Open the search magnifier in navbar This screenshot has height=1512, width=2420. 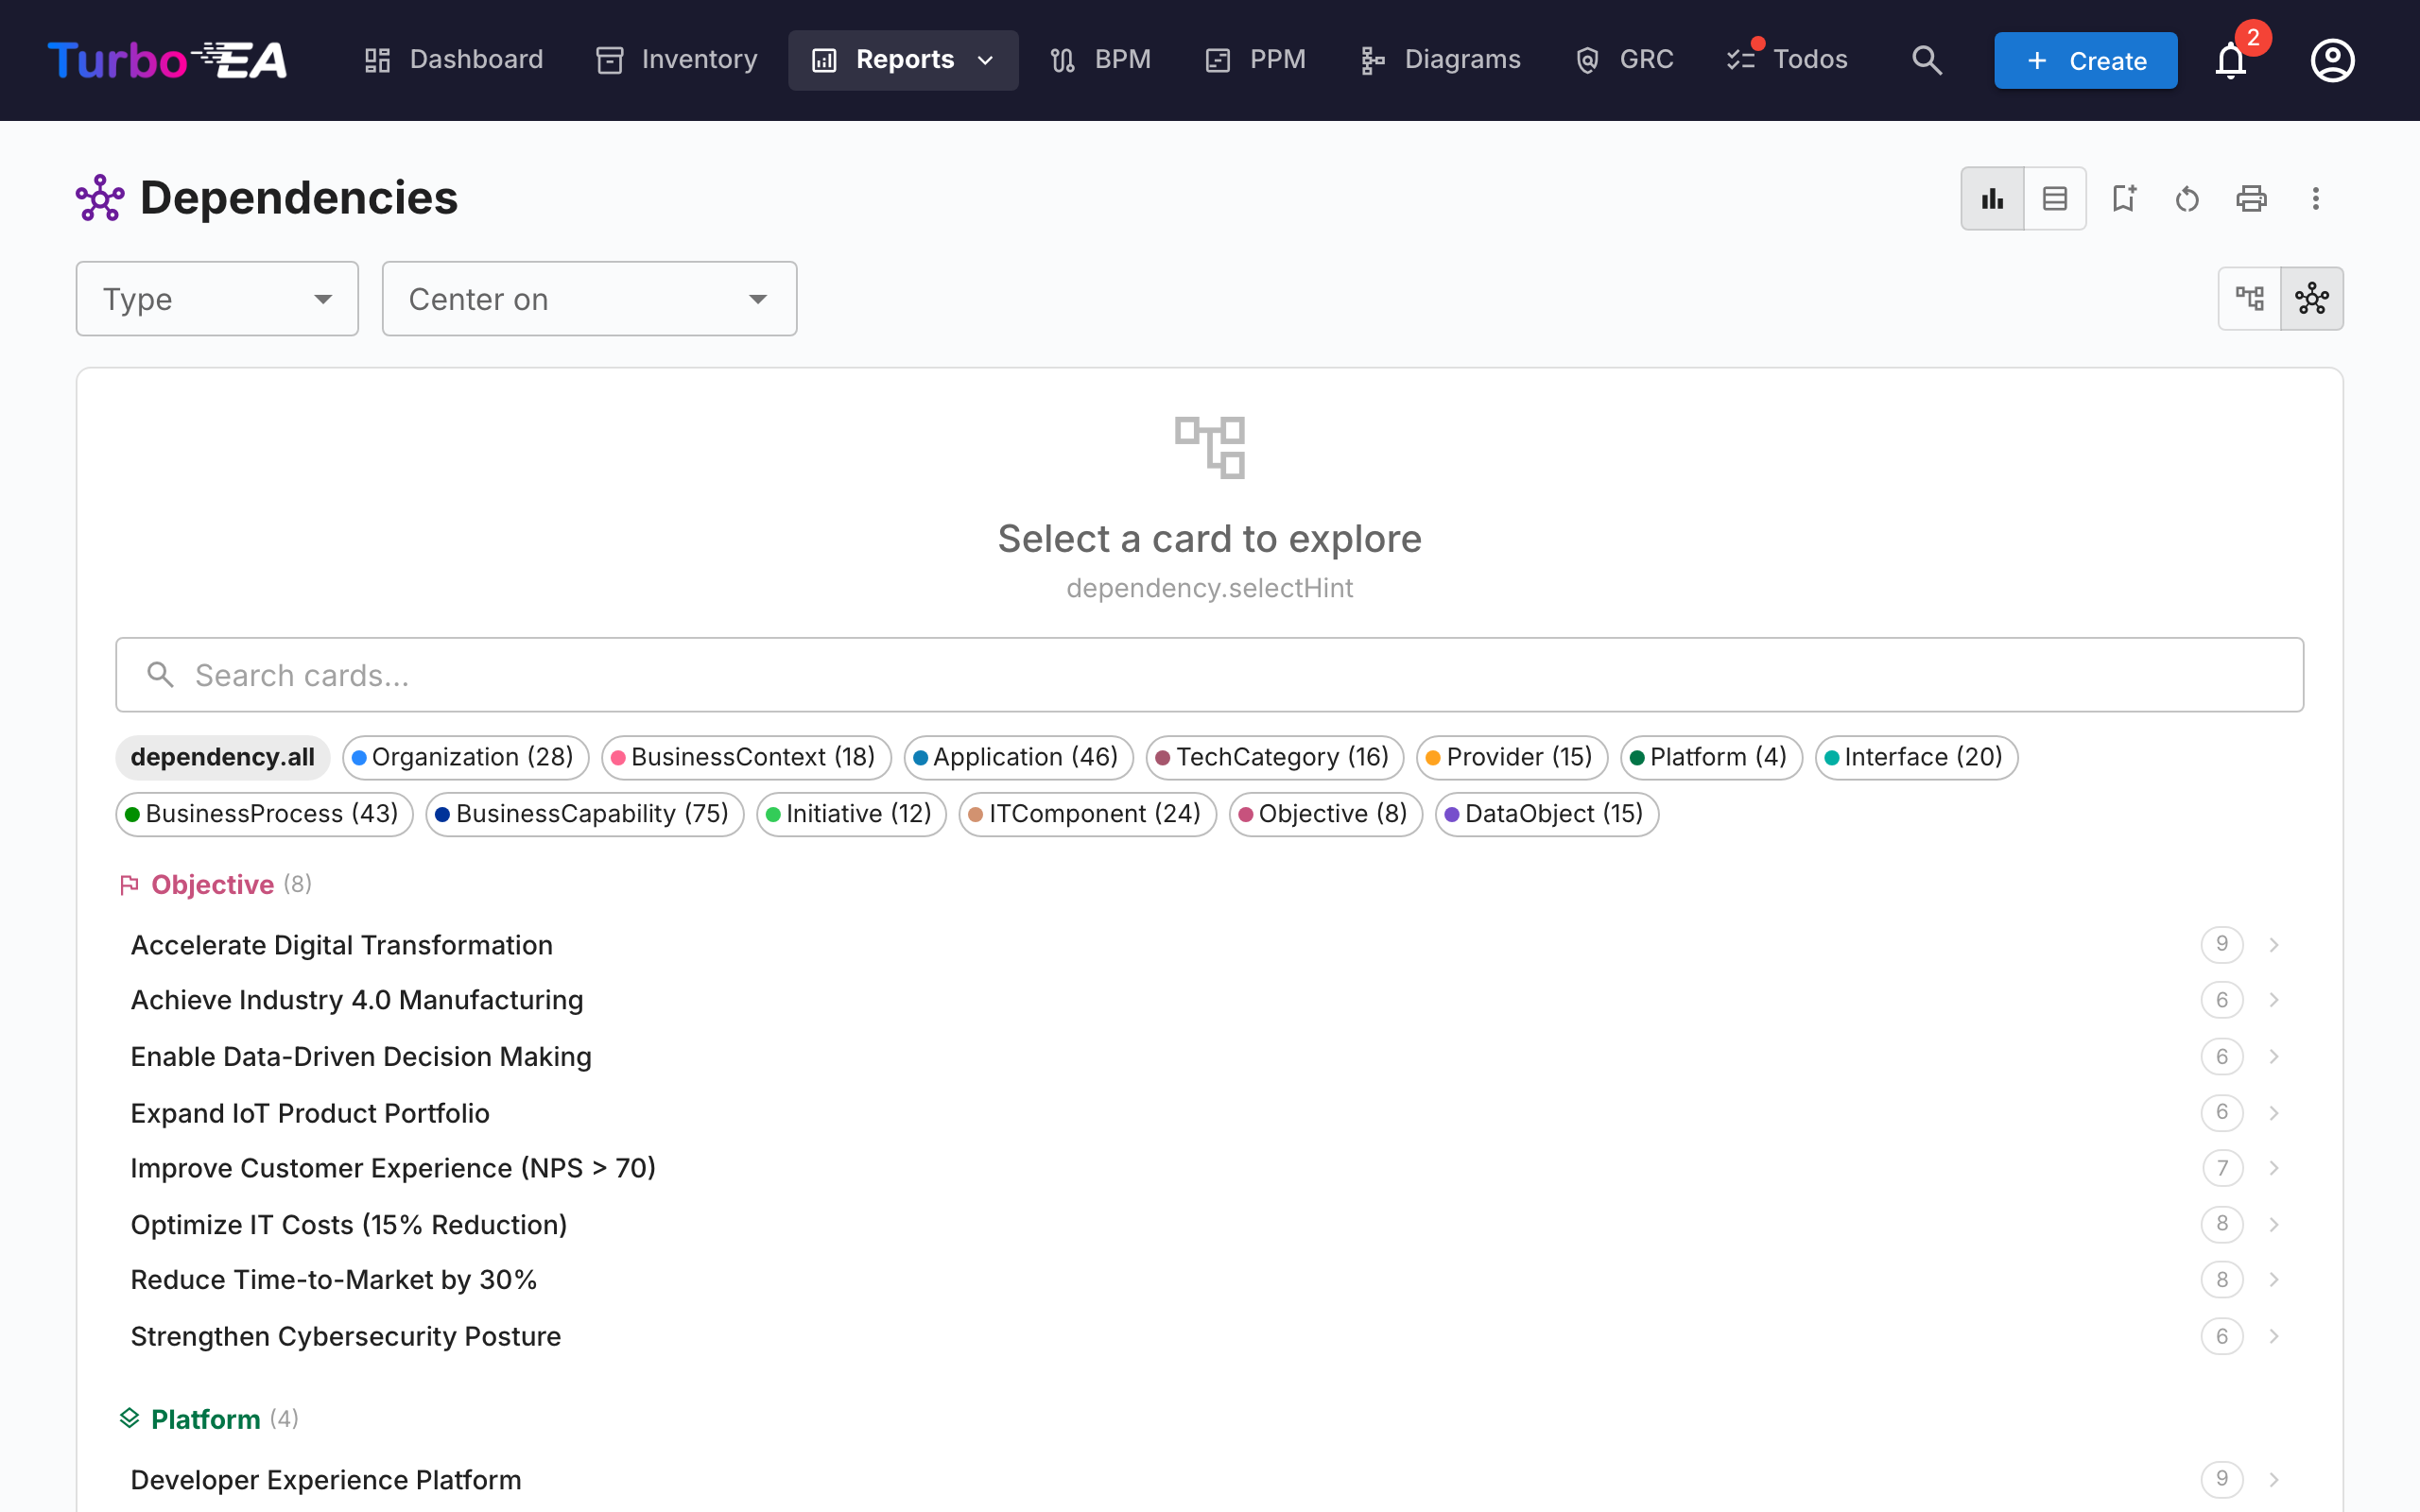point(1926,60)
